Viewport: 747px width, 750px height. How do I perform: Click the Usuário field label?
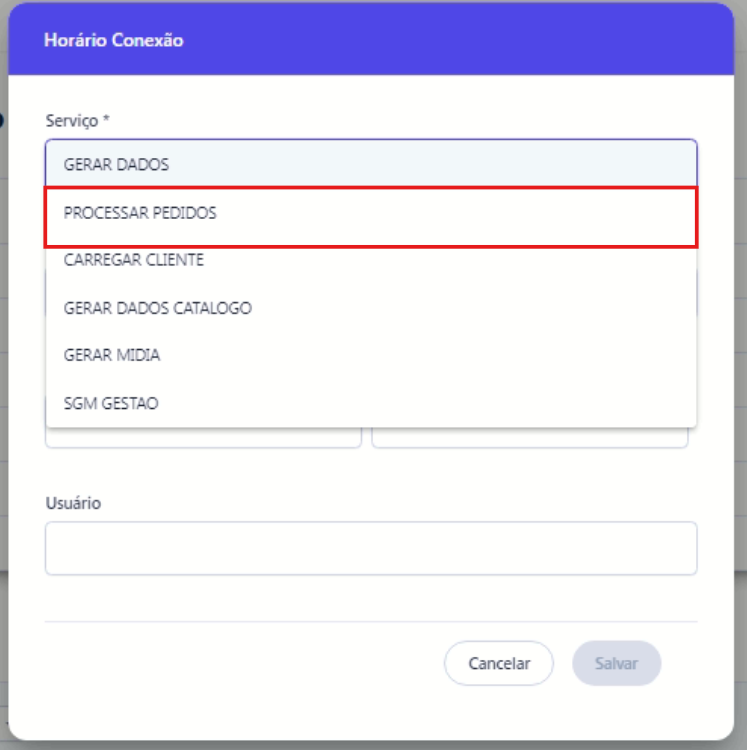pos(73,503)
